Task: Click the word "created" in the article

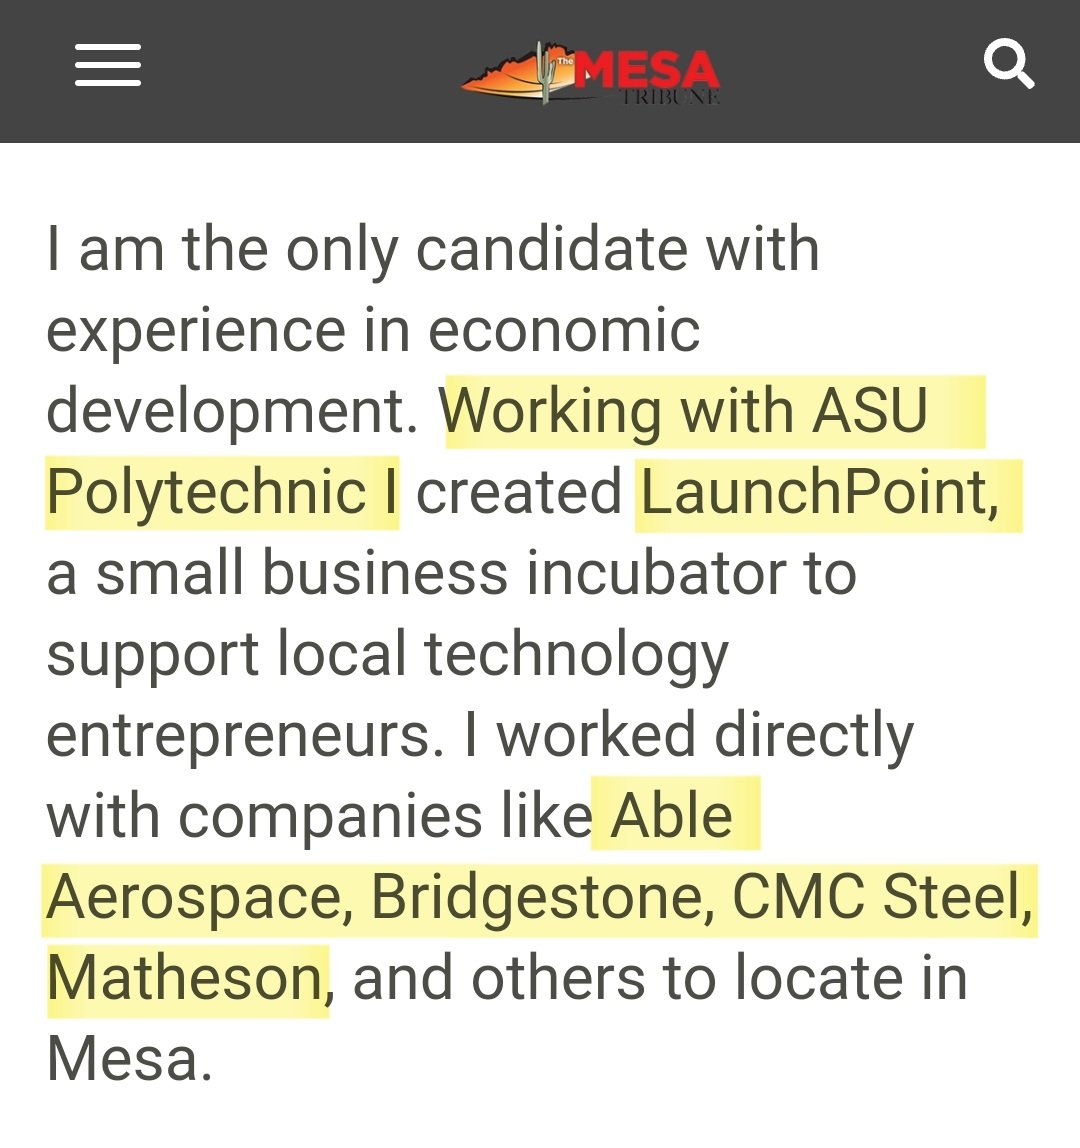Action: tap(518, 492)
